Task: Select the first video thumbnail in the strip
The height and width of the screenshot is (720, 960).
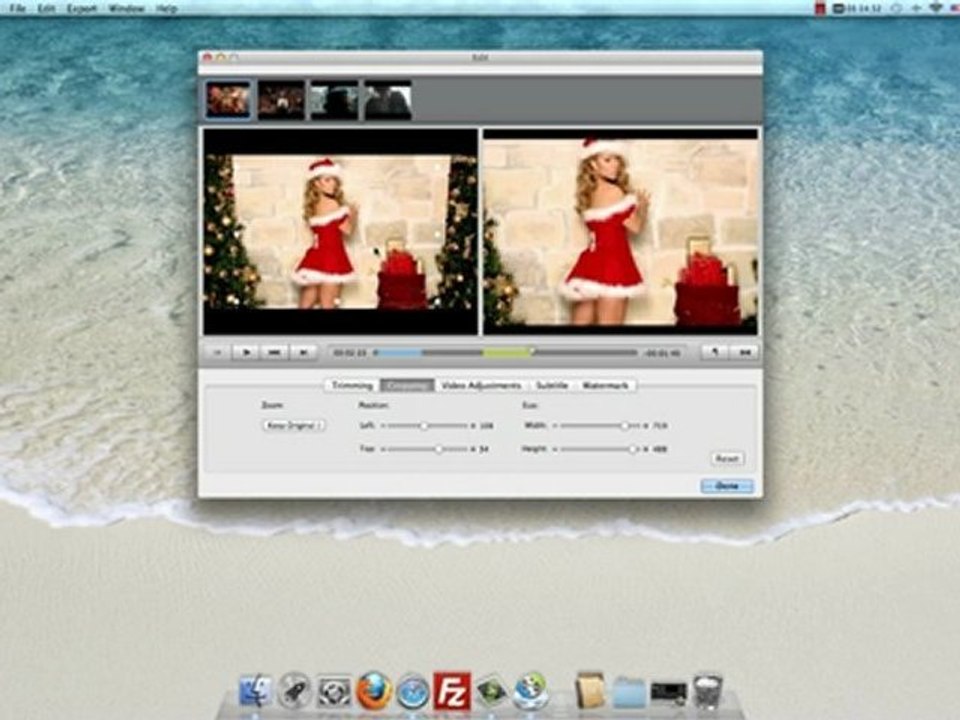Action: (x=228, y=99)
